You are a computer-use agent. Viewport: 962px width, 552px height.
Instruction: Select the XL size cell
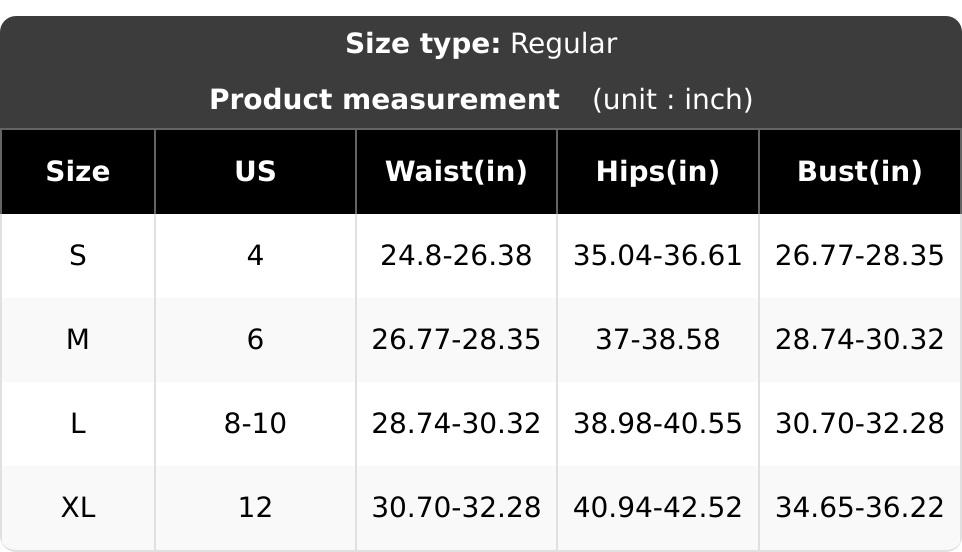click(78, 508)
